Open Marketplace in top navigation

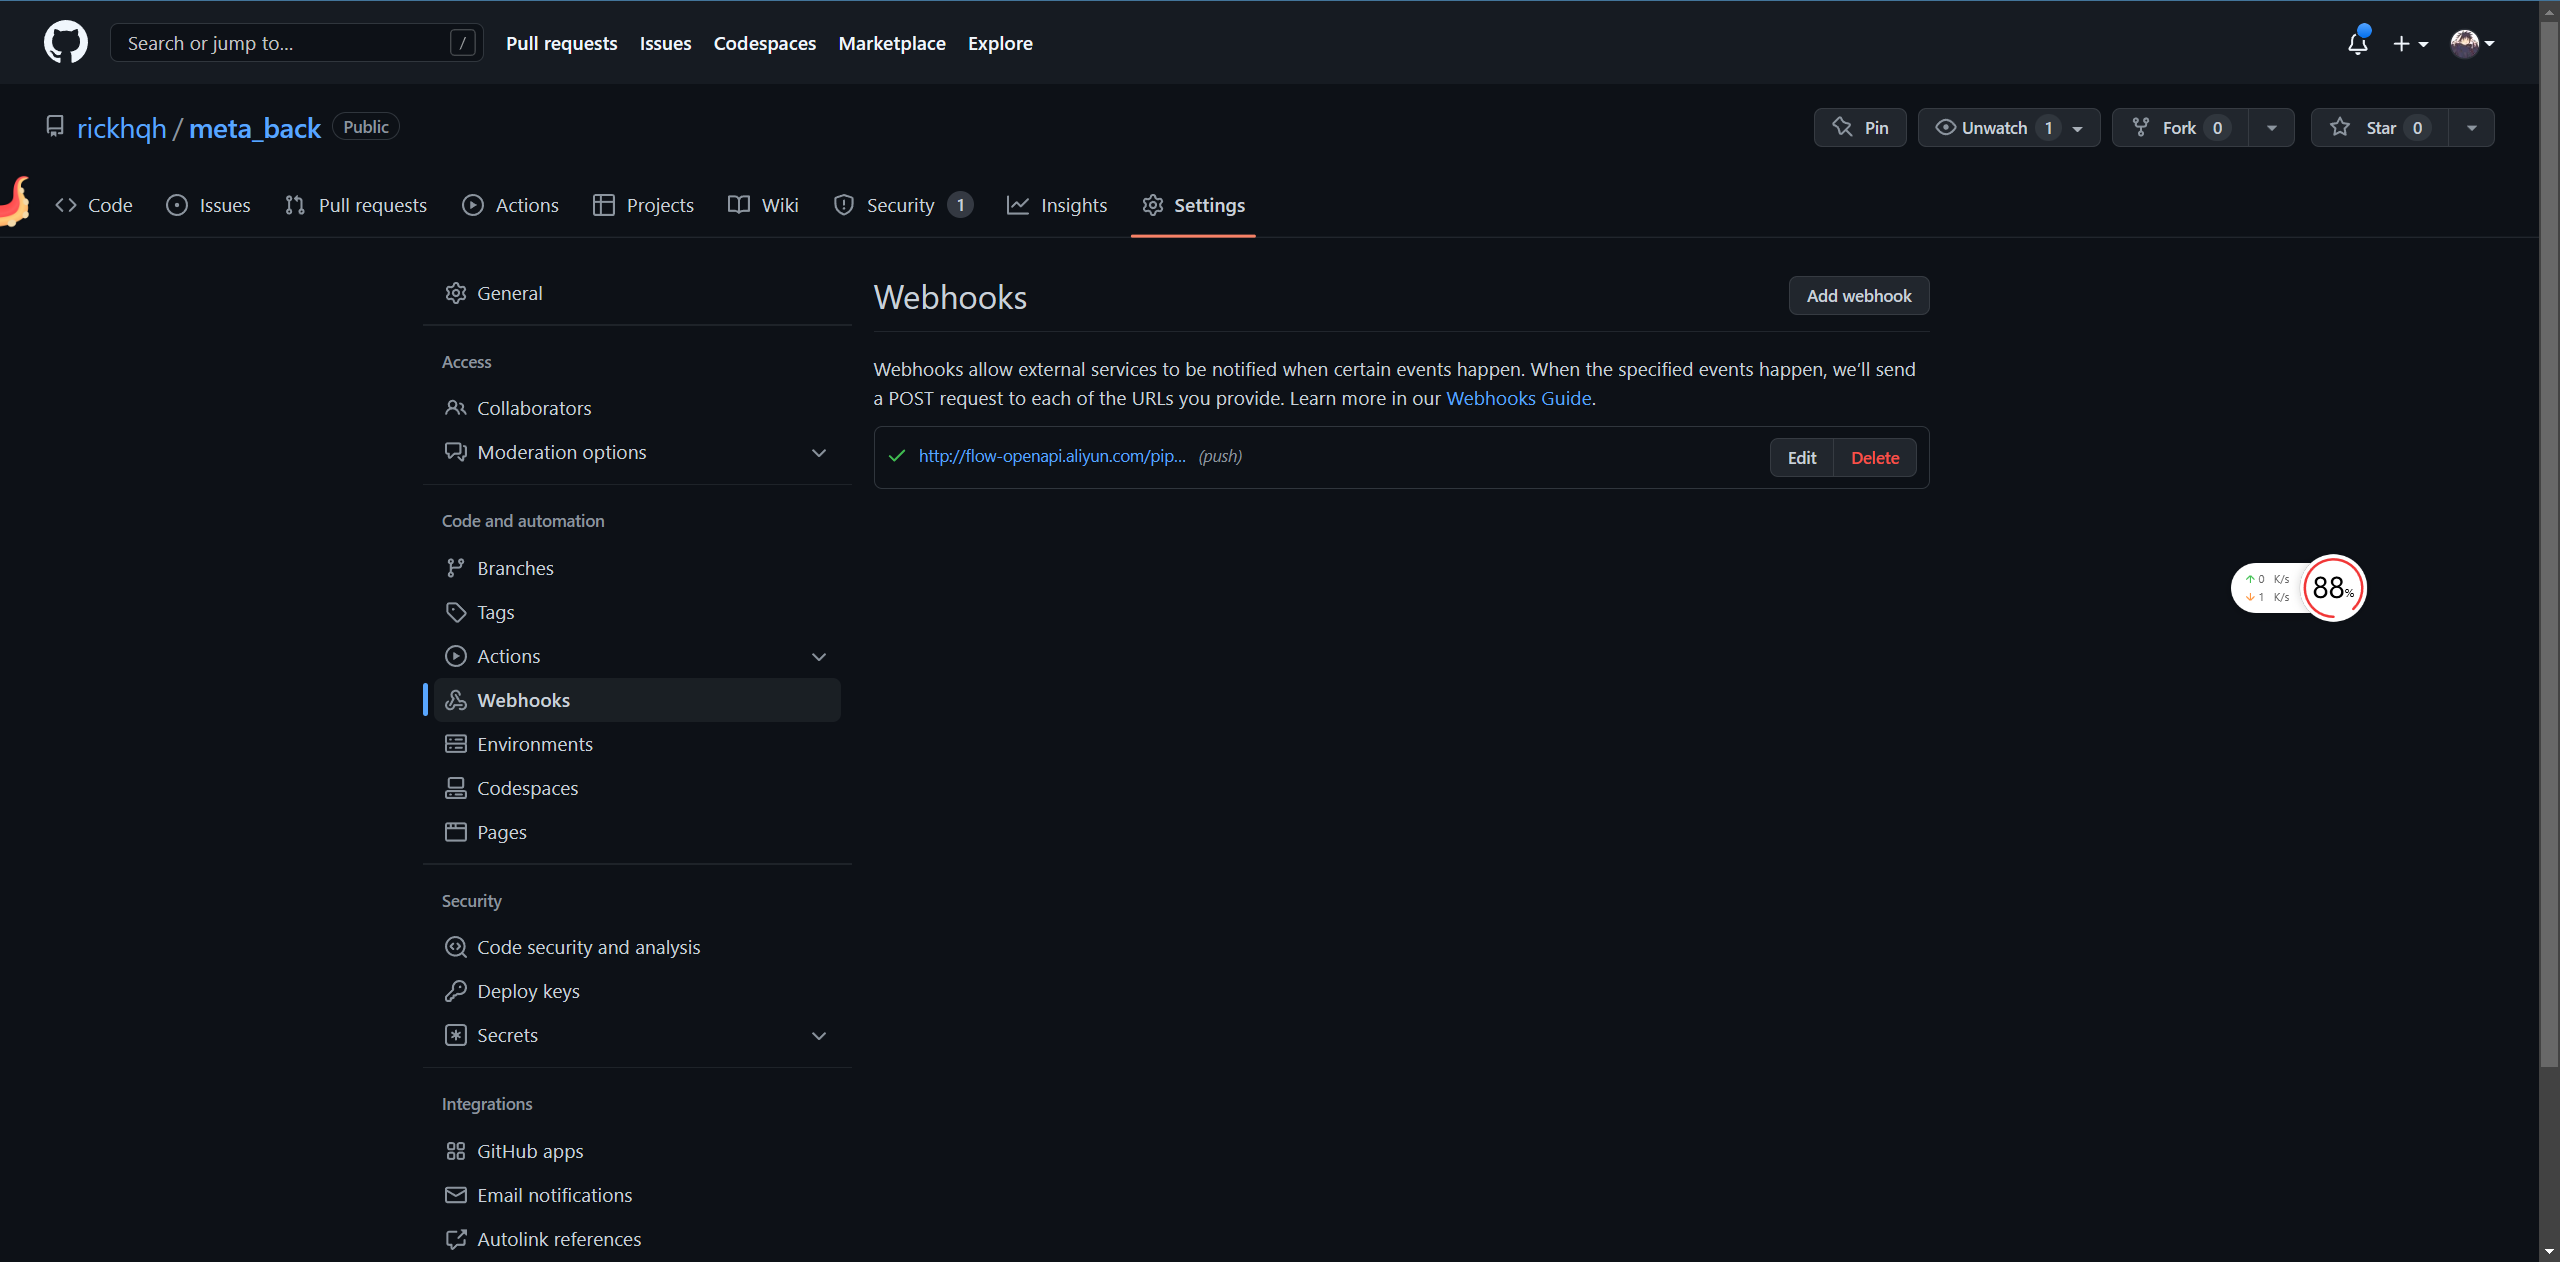[x=892, y=43]
